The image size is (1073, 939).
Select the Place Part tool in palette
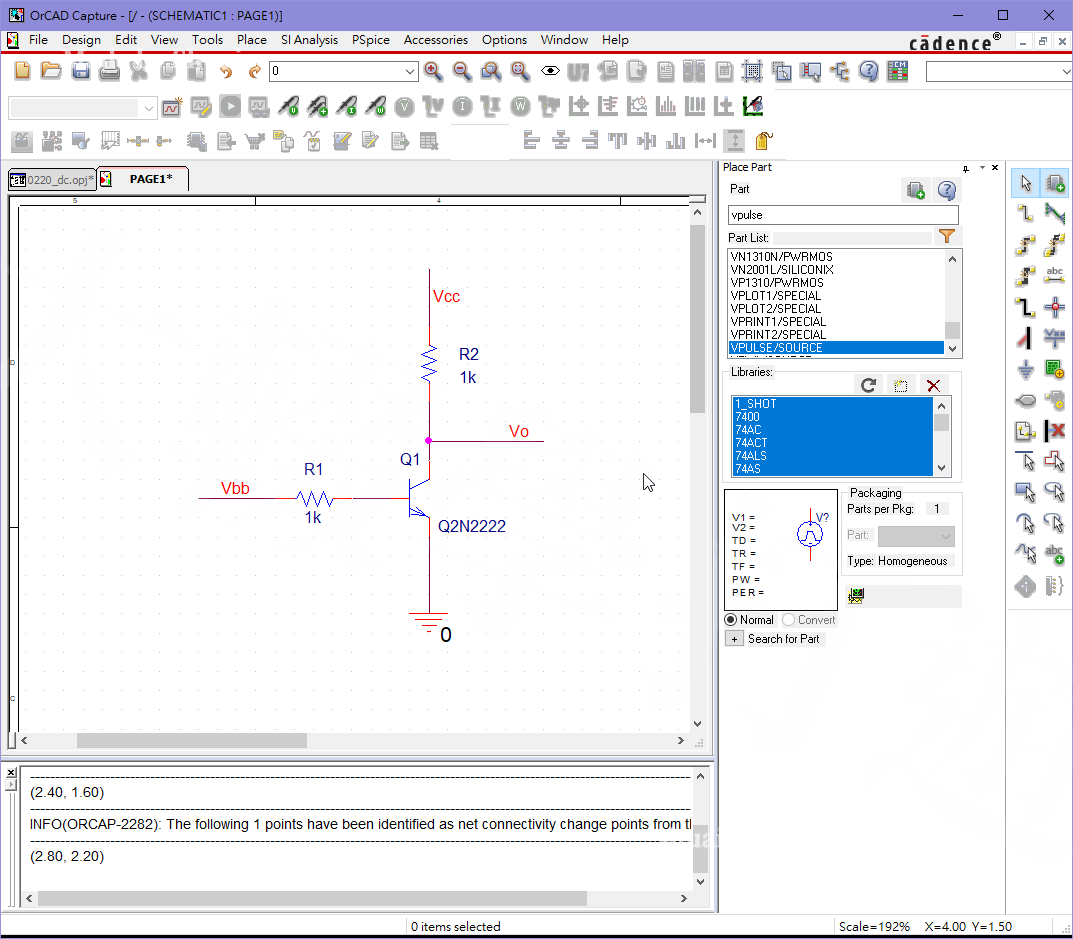(x=1055, y=183)
